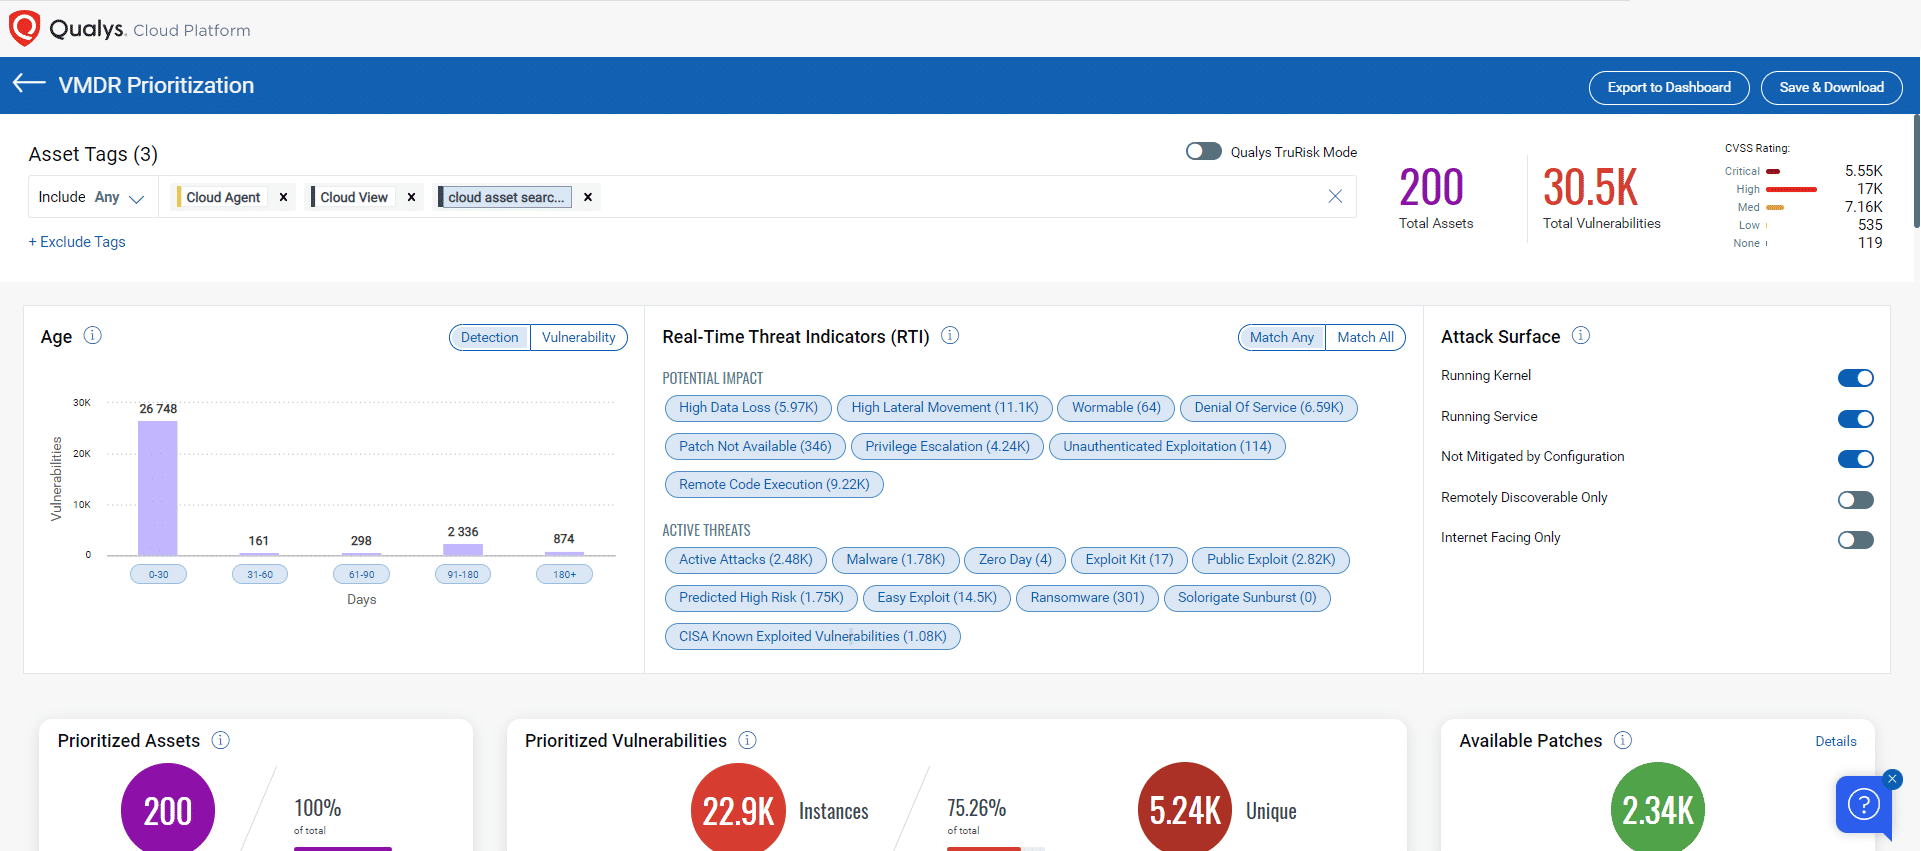Image resolution: width=1921 pixels, height=851 pixels.
Task: Select the 31-60 days range
Action: click(260, 574)
